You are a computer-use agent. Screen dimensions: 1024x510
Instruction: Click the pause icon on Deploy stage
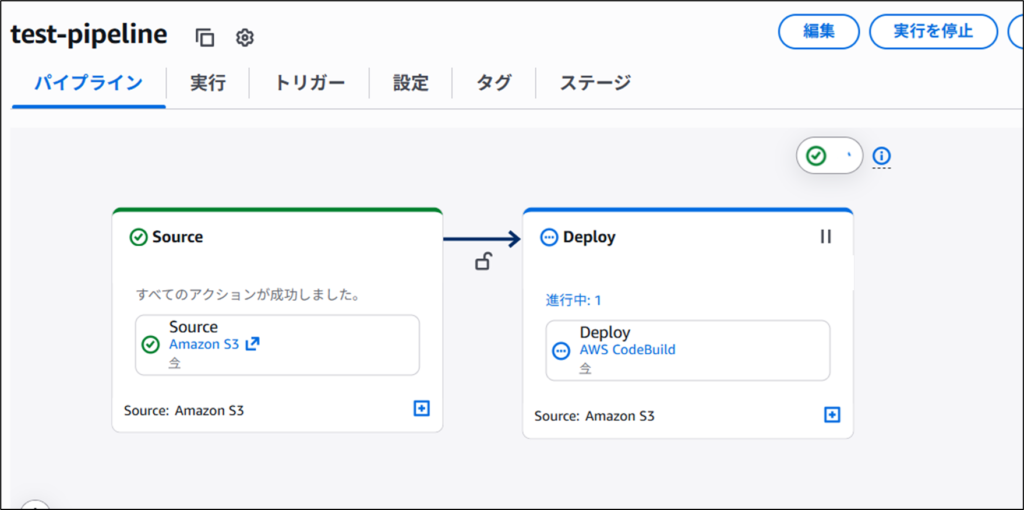tap(825, 237)
